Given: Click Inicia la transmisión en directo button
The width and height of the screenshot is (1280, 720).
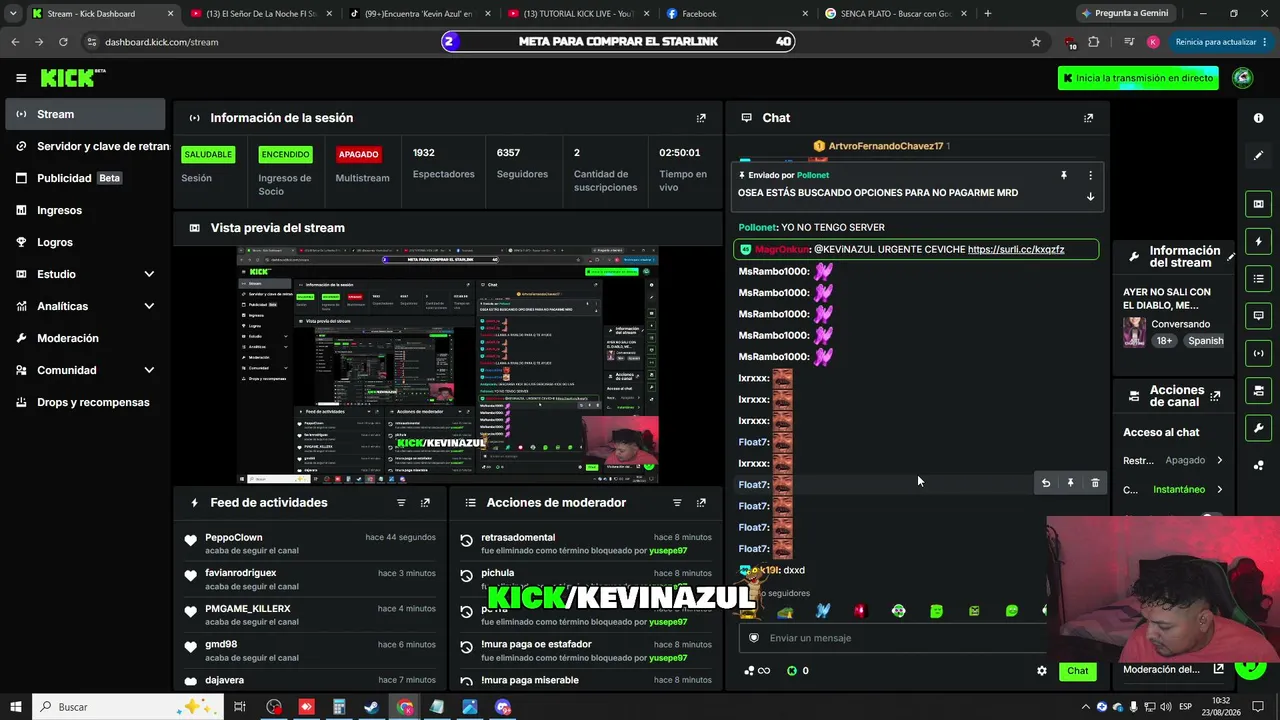Looking at the screenshot, I should 1138,78.
